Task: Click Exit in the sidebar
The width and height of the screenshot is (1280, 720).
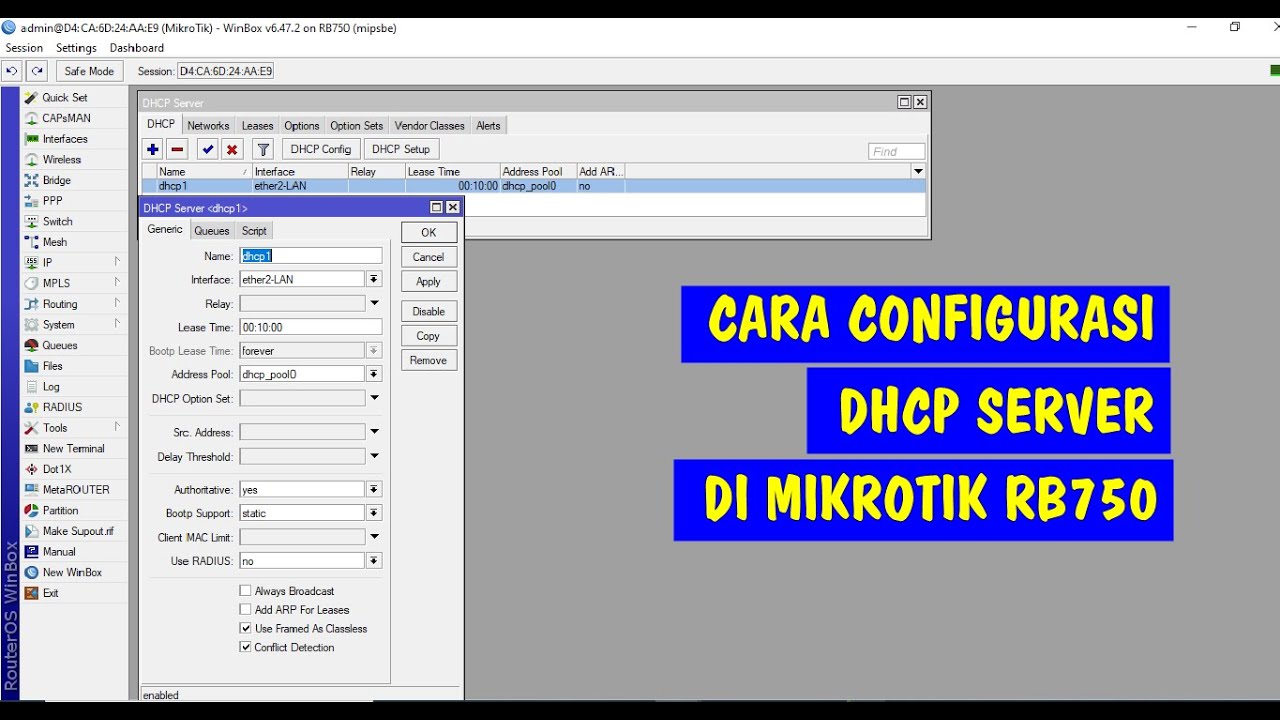Action: coord(50,593)
